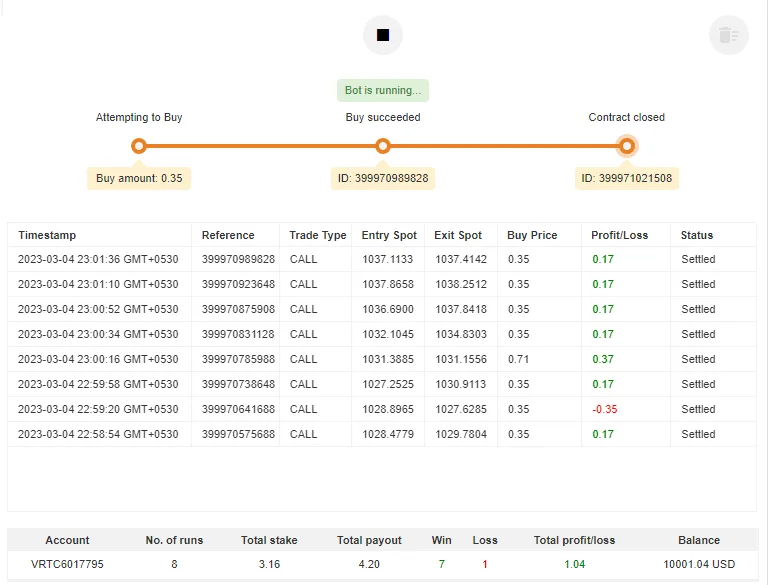Click total payout value 4.20

point(369,564)
